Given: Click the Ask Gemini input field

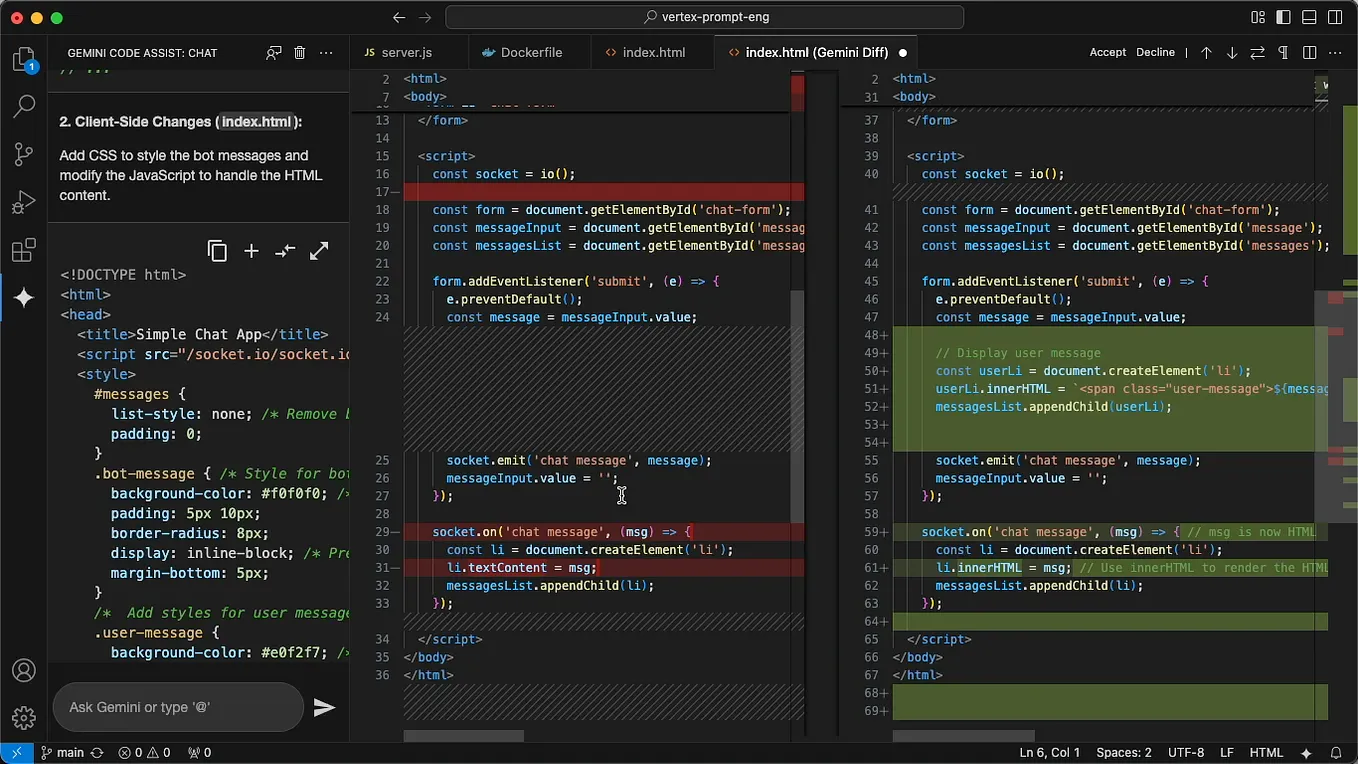Looking at the screenshot, I should (178, 707).
